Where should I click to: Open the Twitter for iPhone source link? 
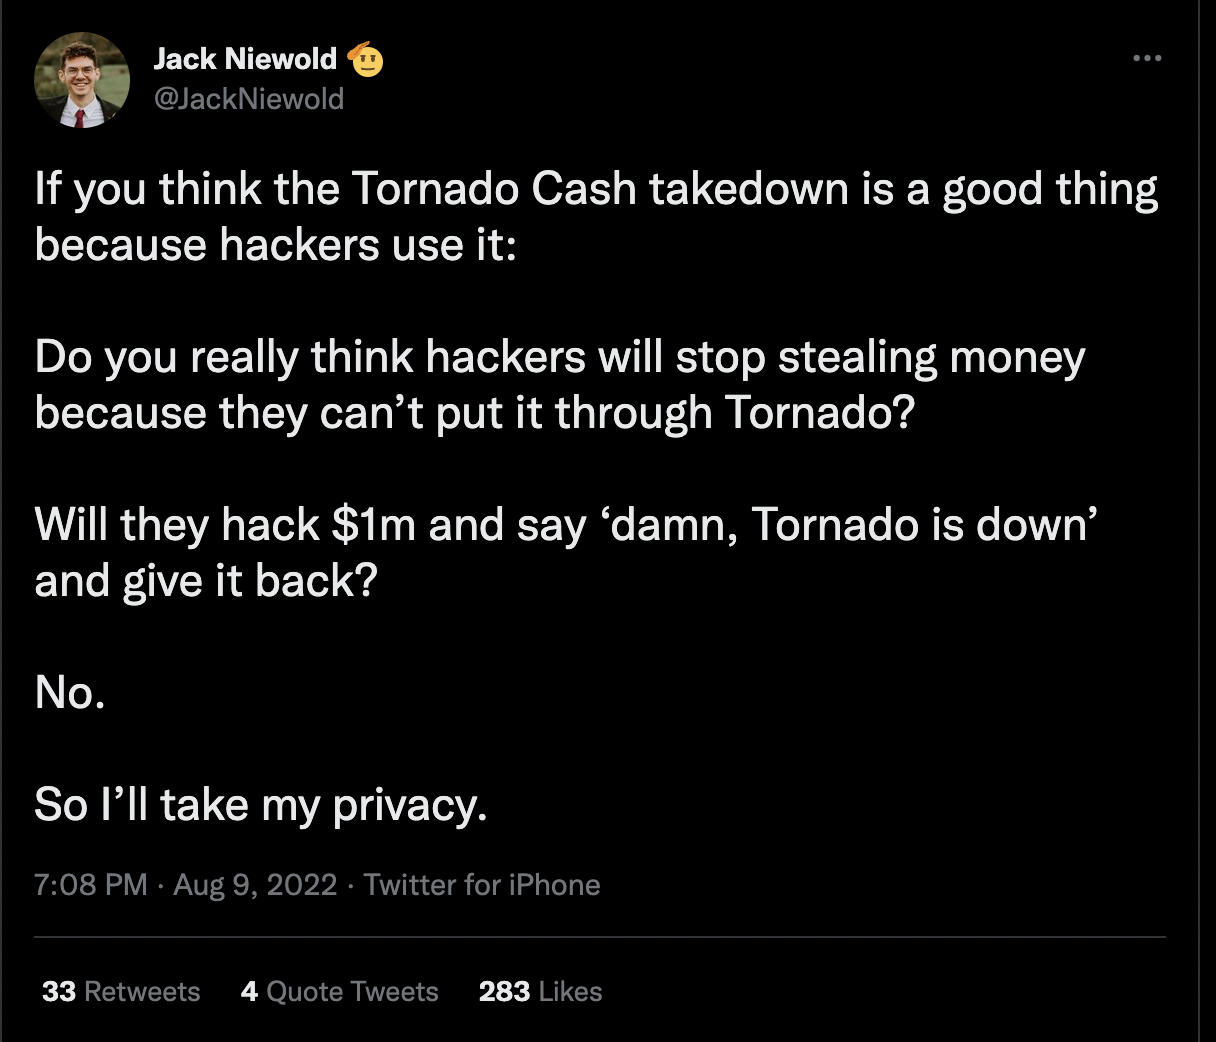point(482,885)
